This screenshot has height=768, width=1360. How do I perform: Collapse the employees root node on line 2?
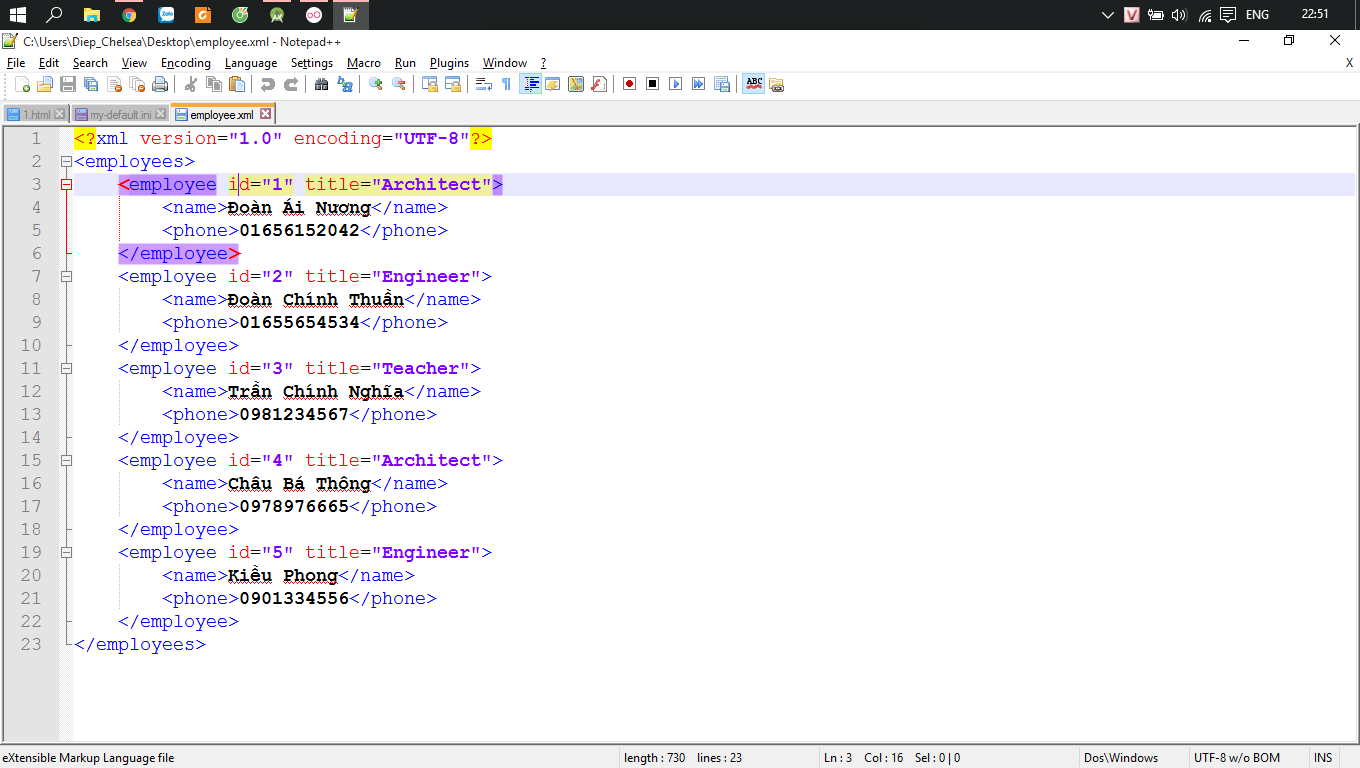click(x=66, y=162)
